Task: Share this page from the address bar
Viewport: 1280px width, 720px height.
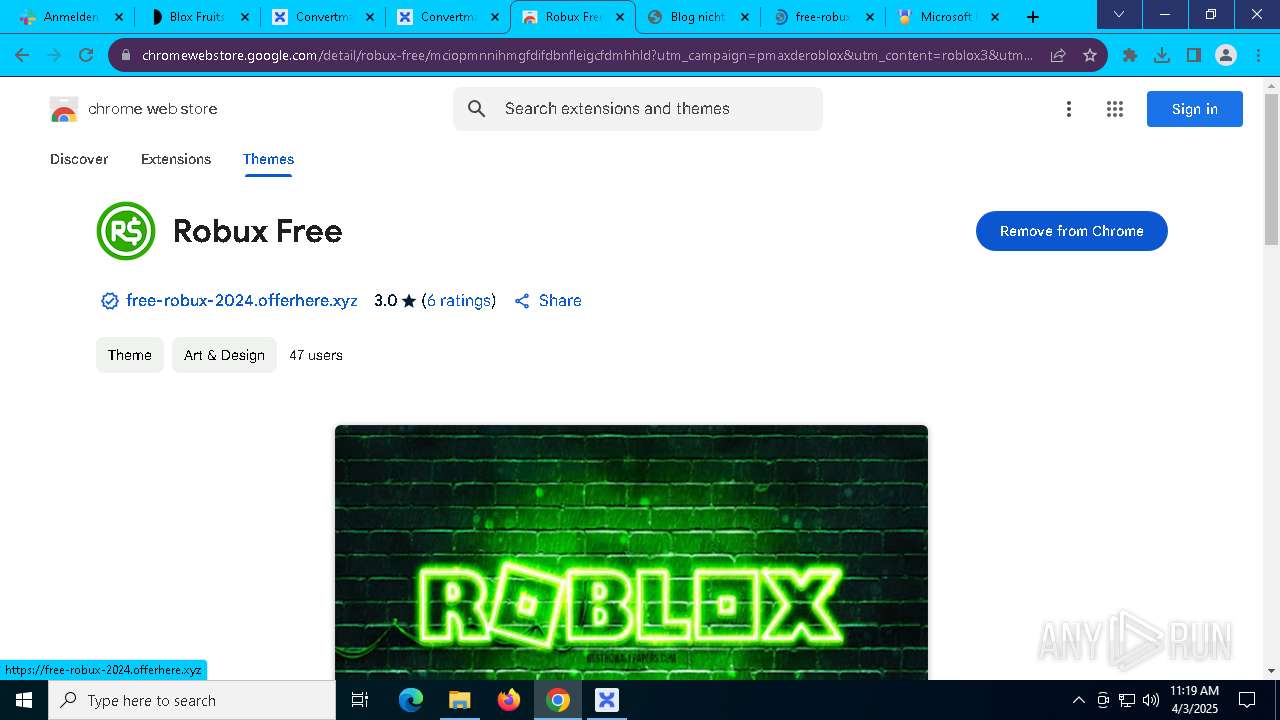Action: [1058, 55]
